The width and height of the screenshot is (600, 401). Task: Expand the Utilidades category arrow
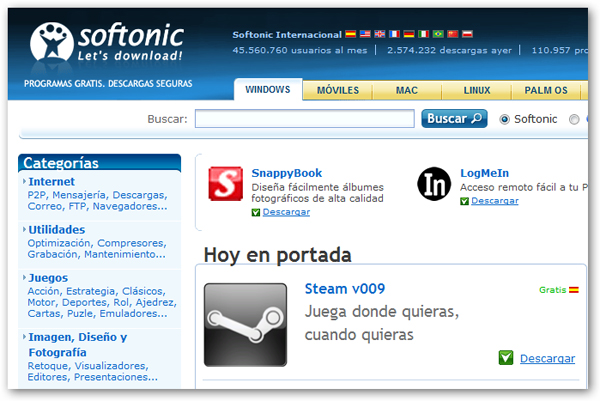coord(24,229)
